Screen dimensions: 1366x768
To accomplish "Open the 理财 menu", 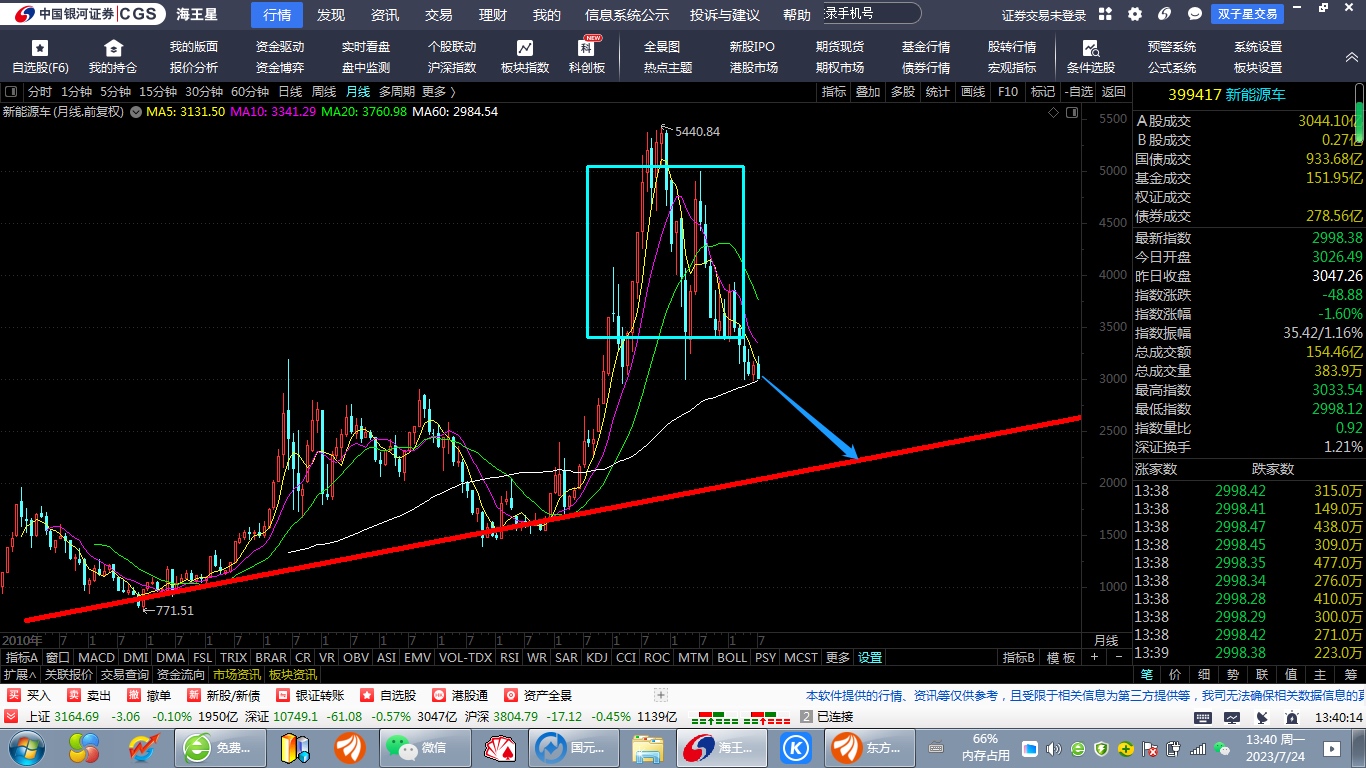I will pos(493,15).
